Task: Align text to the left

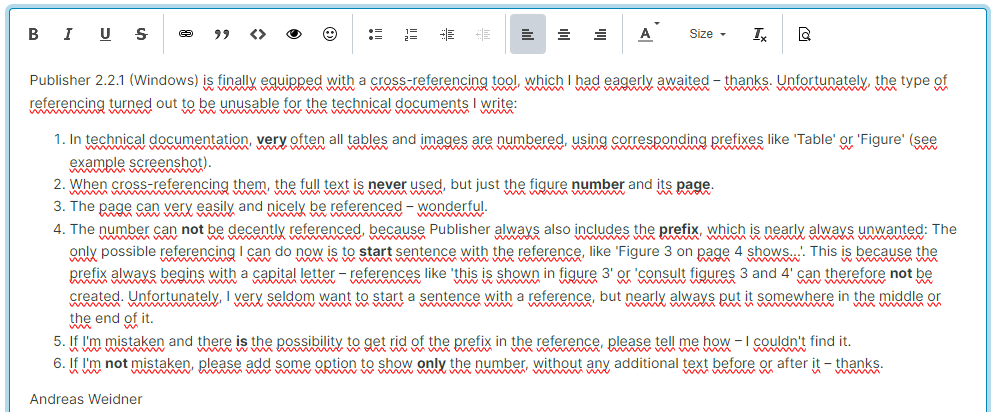Action: point(527,34)
